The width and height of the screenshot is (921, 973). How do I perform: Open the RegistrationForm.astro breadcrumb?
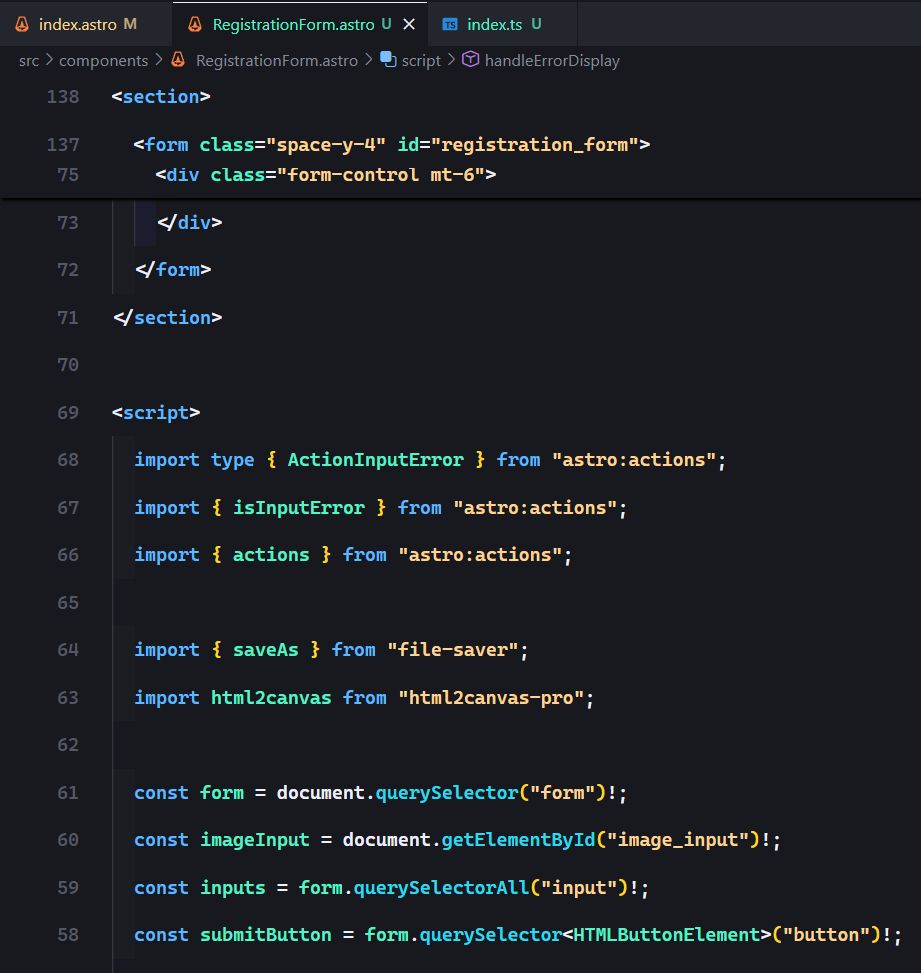click(x=277, y=60)
